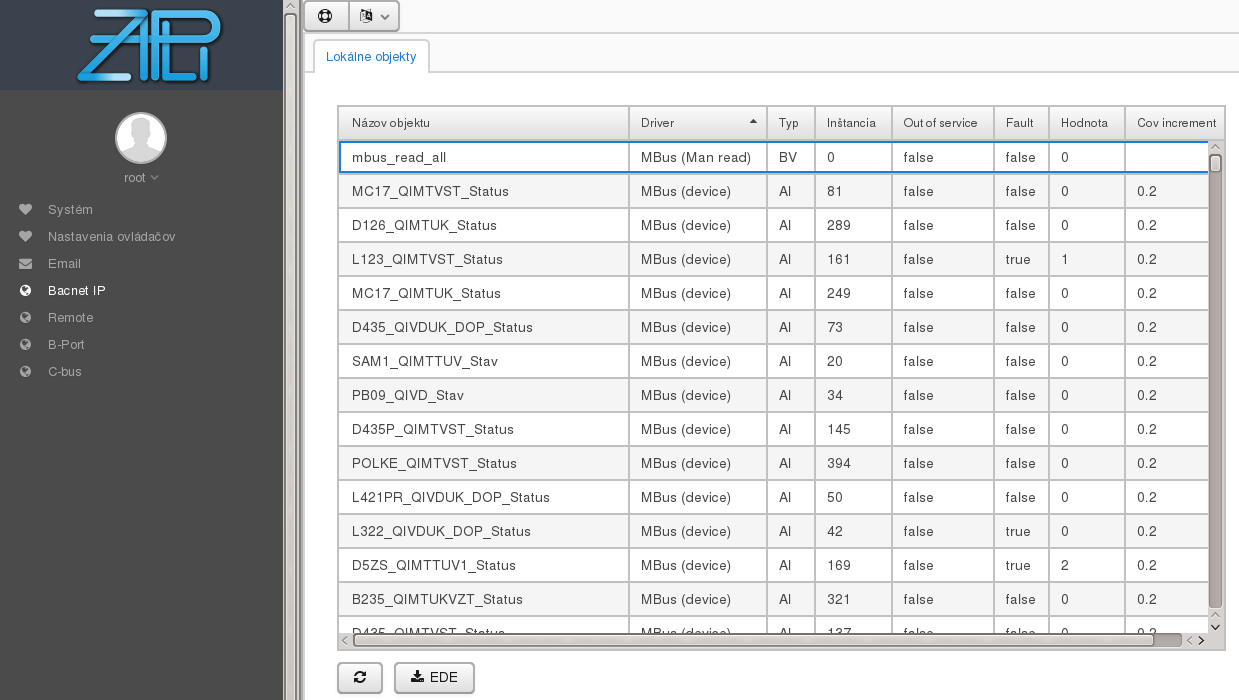
Task: Select the L123_QIMTVST_Status row
Action: pyautogui.click(x=483, y=259)
